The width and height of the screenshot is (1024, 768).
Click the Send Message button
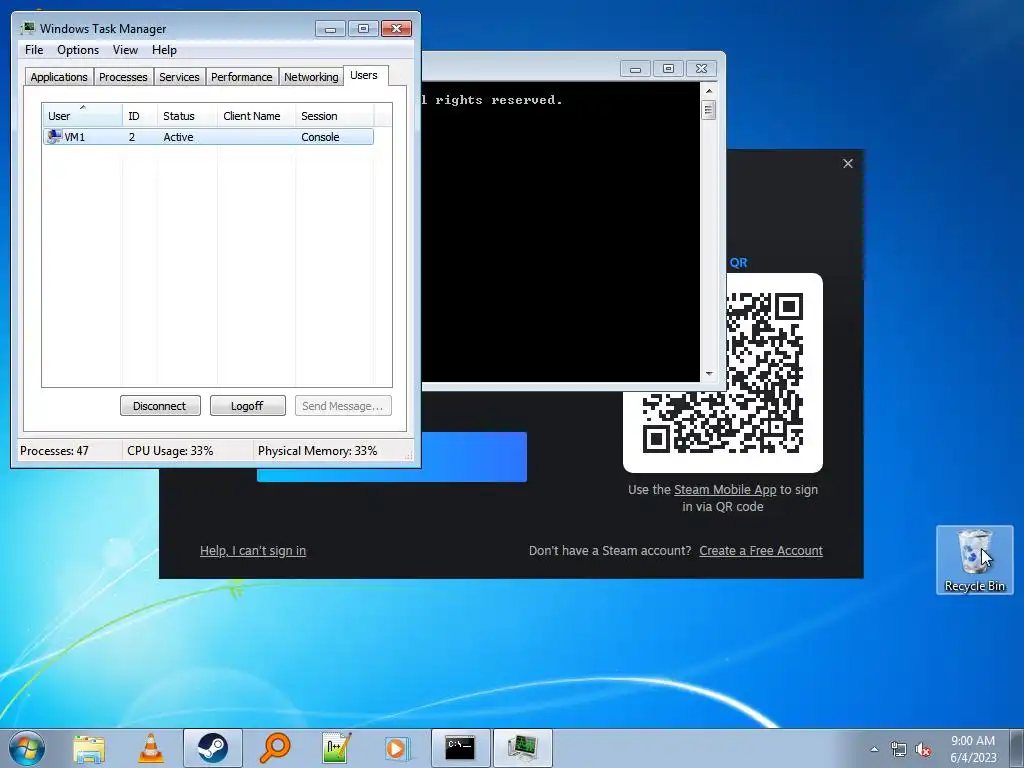pyautogui.click(x=343, y=406)
